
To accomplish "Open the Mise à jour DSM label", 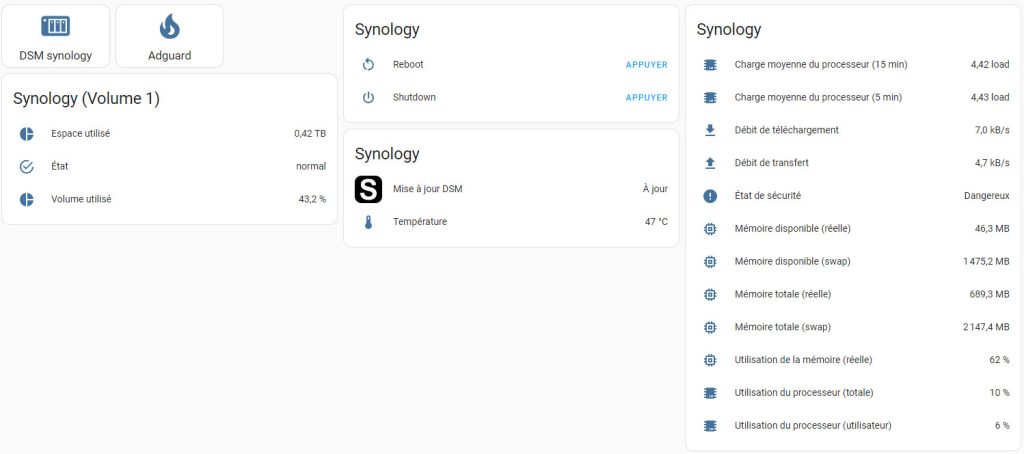I will tap(428, 189).
